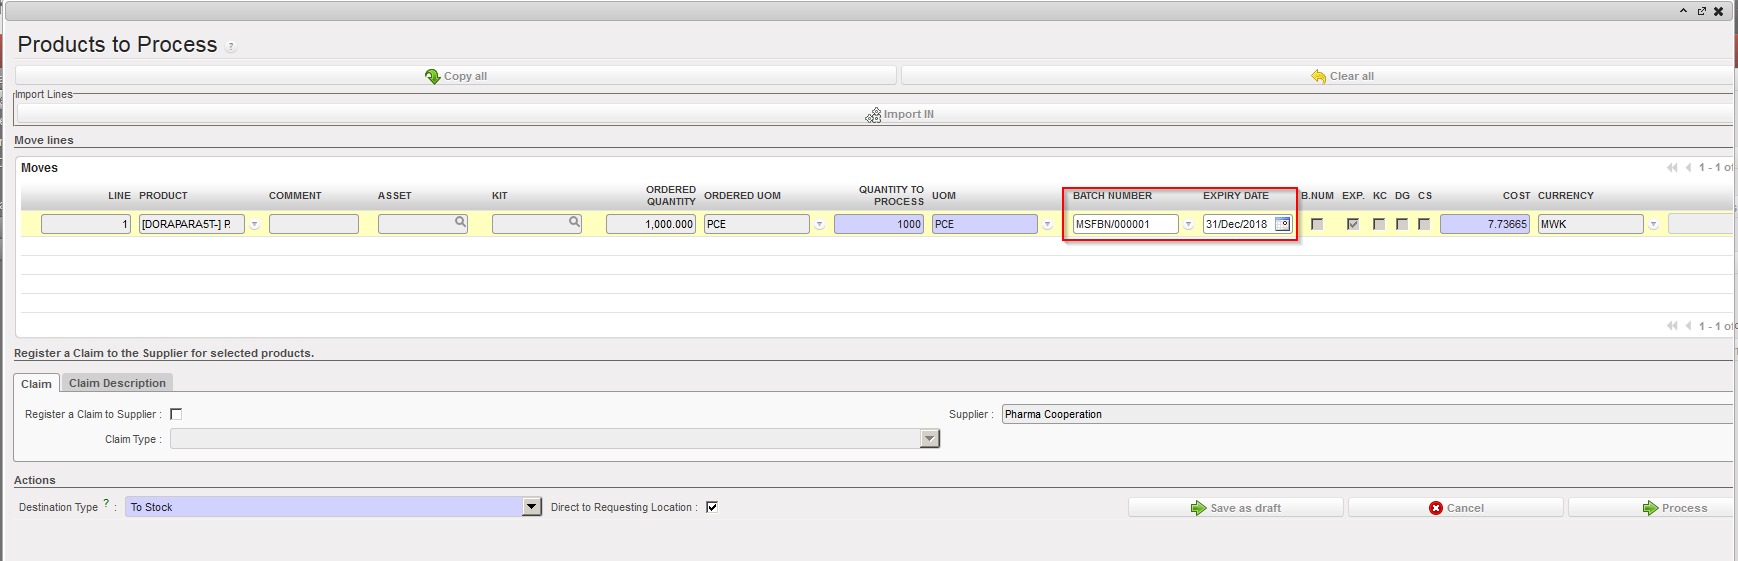Screen dimensions: 1738x561
Task: Go to previous page in top Moves pager
Action: (1688, 167)
